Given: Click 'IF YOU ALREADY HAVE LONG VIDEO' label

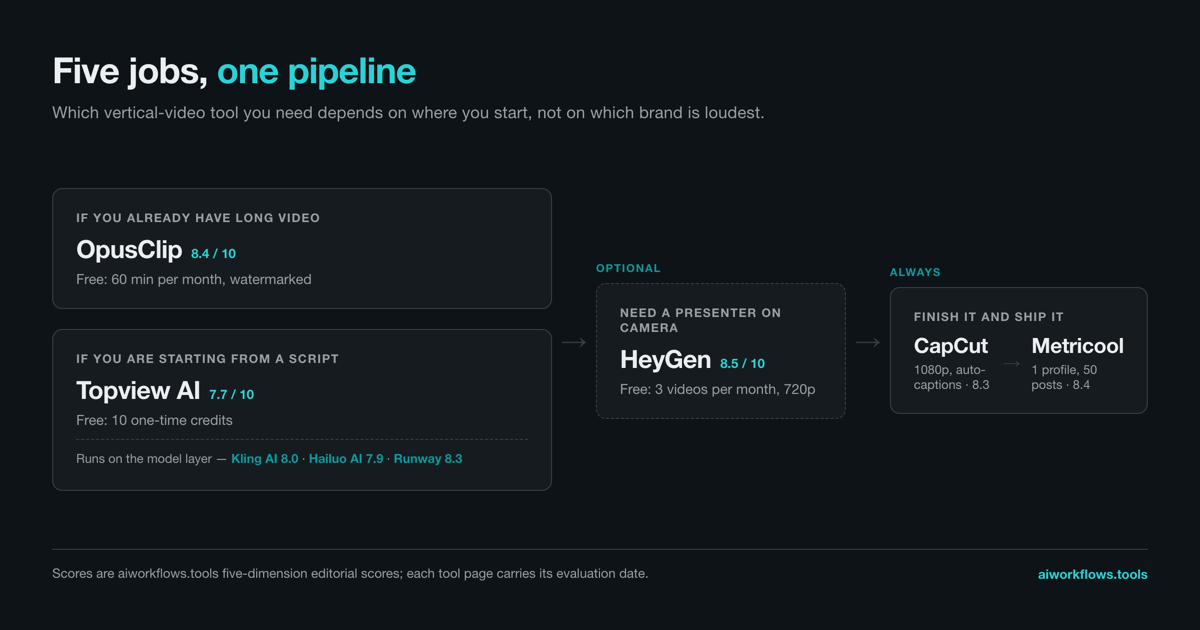Looking at the screenshot, I should 198,218.
